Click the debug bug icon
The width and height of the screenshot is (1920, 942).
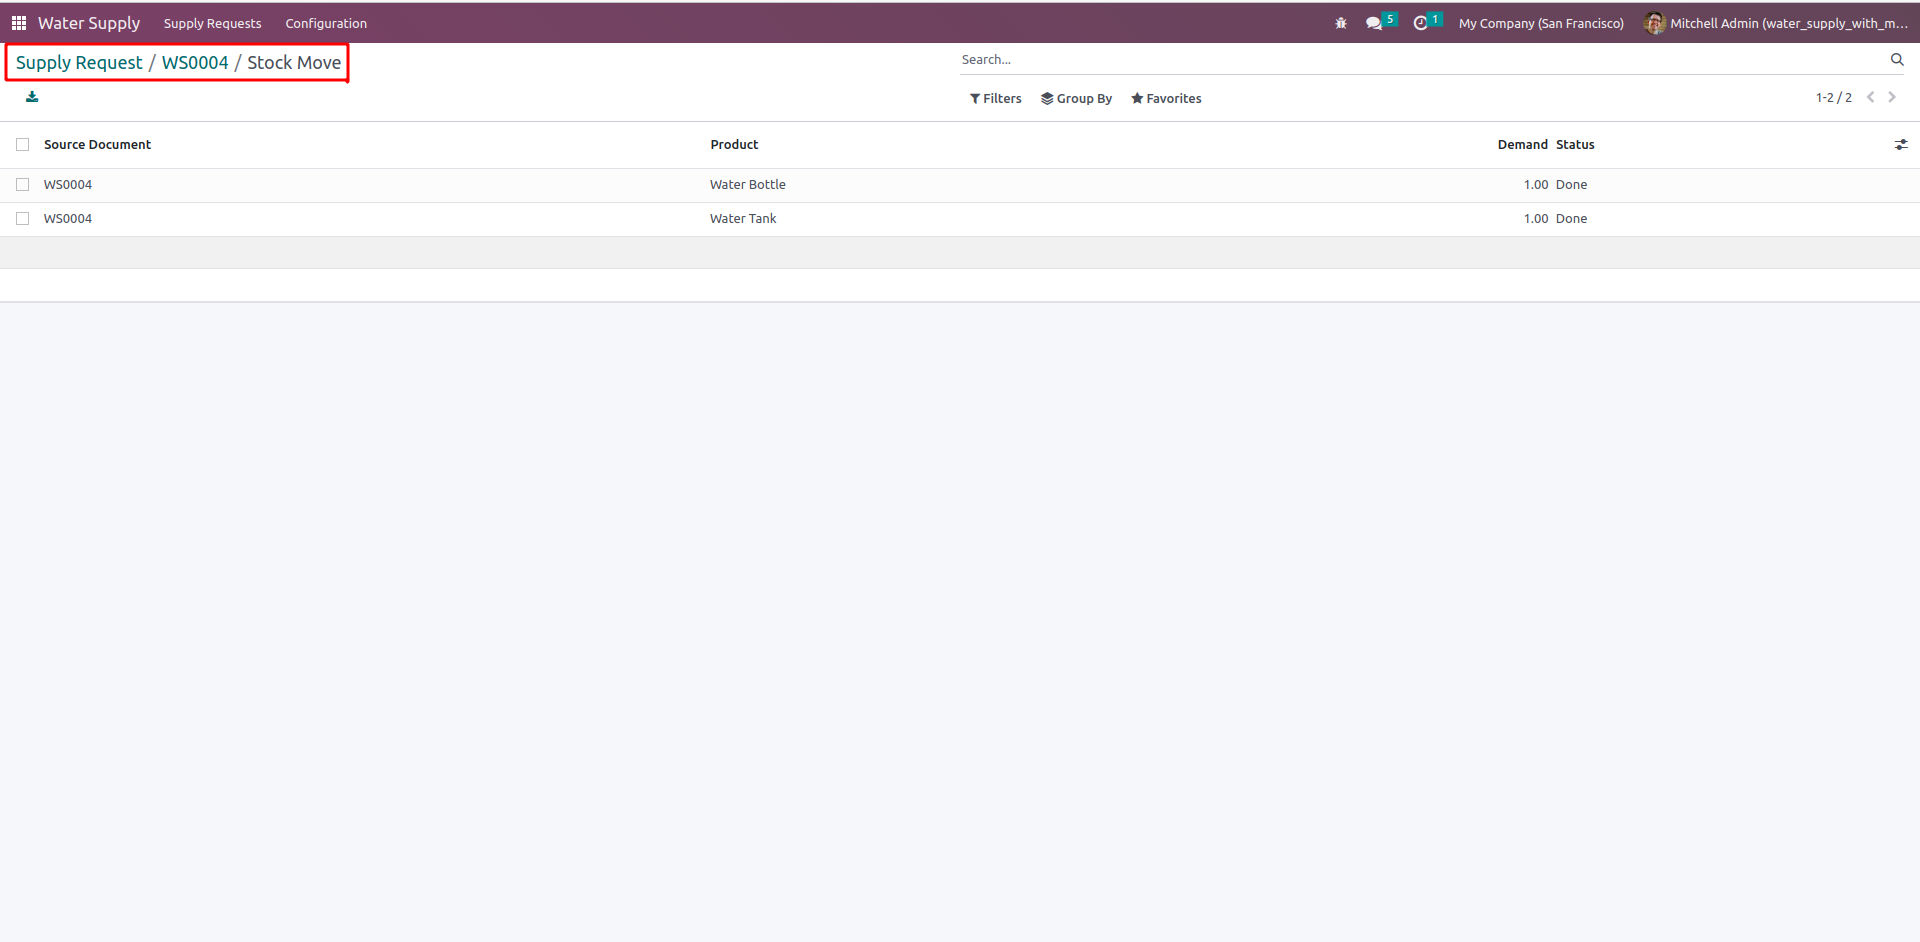(x=1341, y=23)
